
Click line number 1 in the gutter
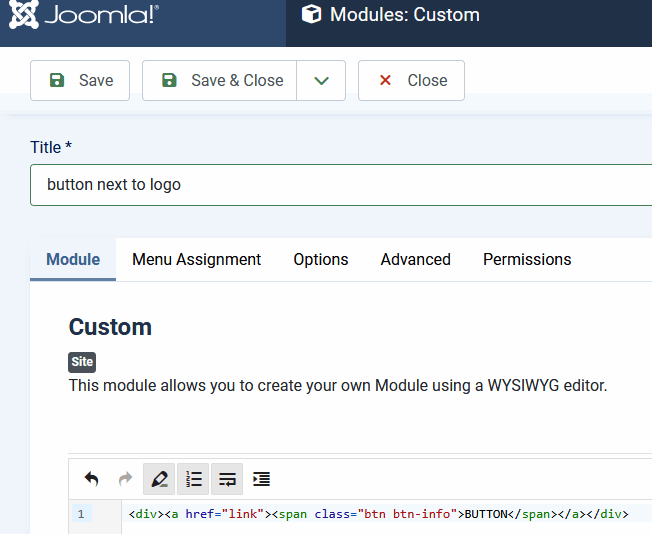[x=81, y=514]
